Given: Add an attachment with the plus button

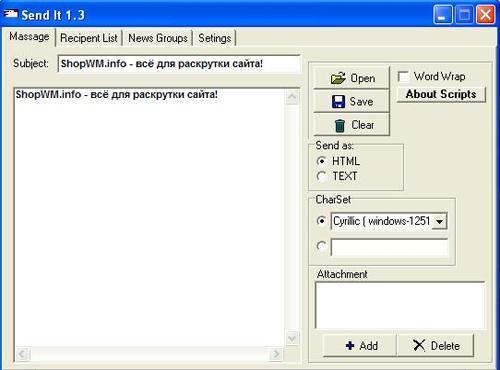Looking at the screenshot, I should click(360, 346).
